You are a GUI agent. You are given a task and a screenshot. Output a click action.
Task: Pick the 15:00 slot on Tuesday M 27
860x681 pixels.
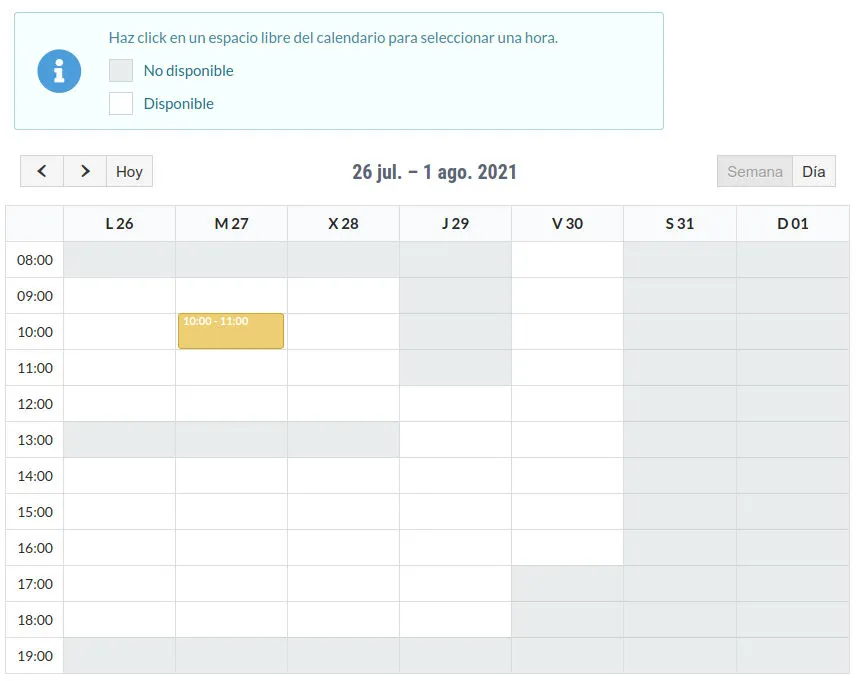click(231, 512)
